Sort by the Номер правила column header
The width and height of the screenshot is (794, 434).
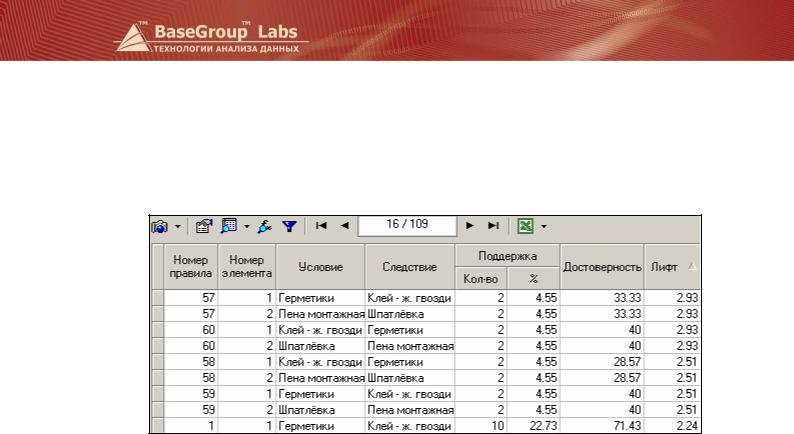pos(191,267)
